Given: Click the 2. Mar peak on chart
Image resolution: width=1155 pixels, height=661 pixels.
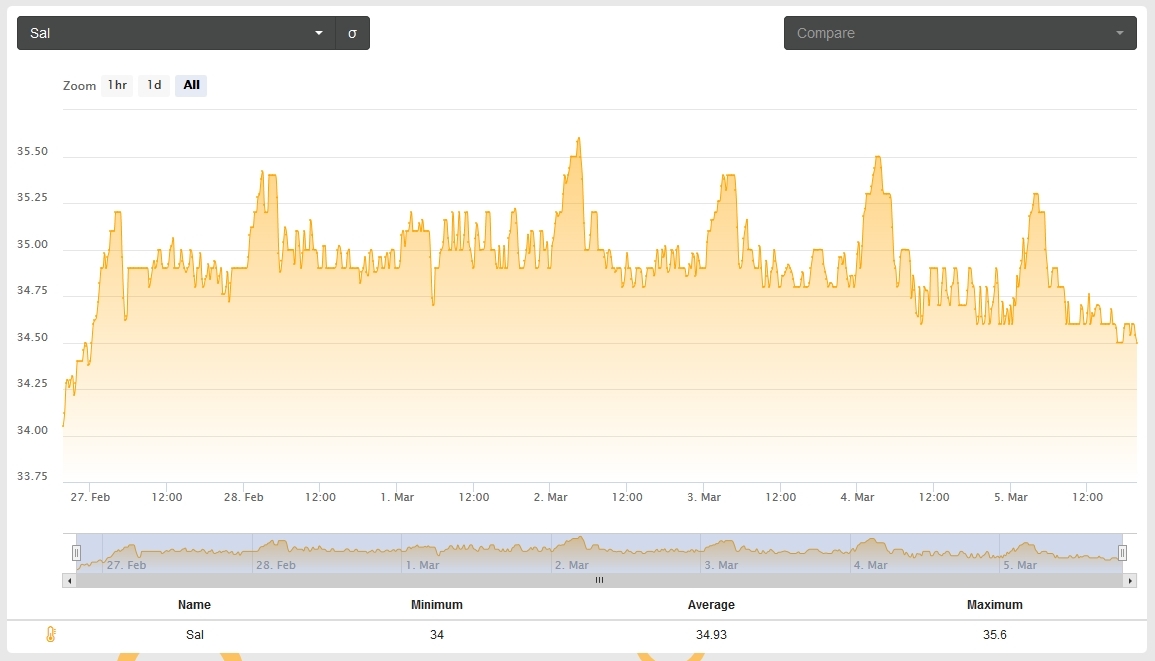Looking at the screenshot, I should coord(579,139).
